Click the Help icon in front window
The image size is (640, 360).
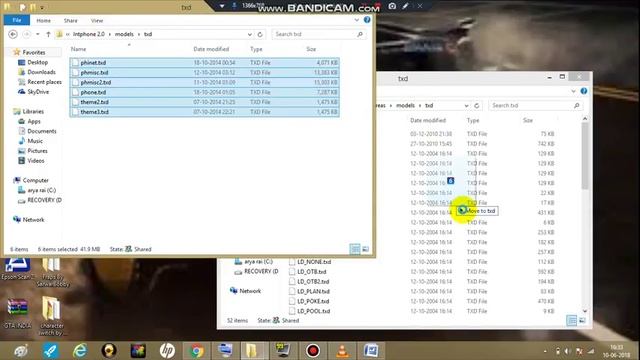(x=367, y=20)
